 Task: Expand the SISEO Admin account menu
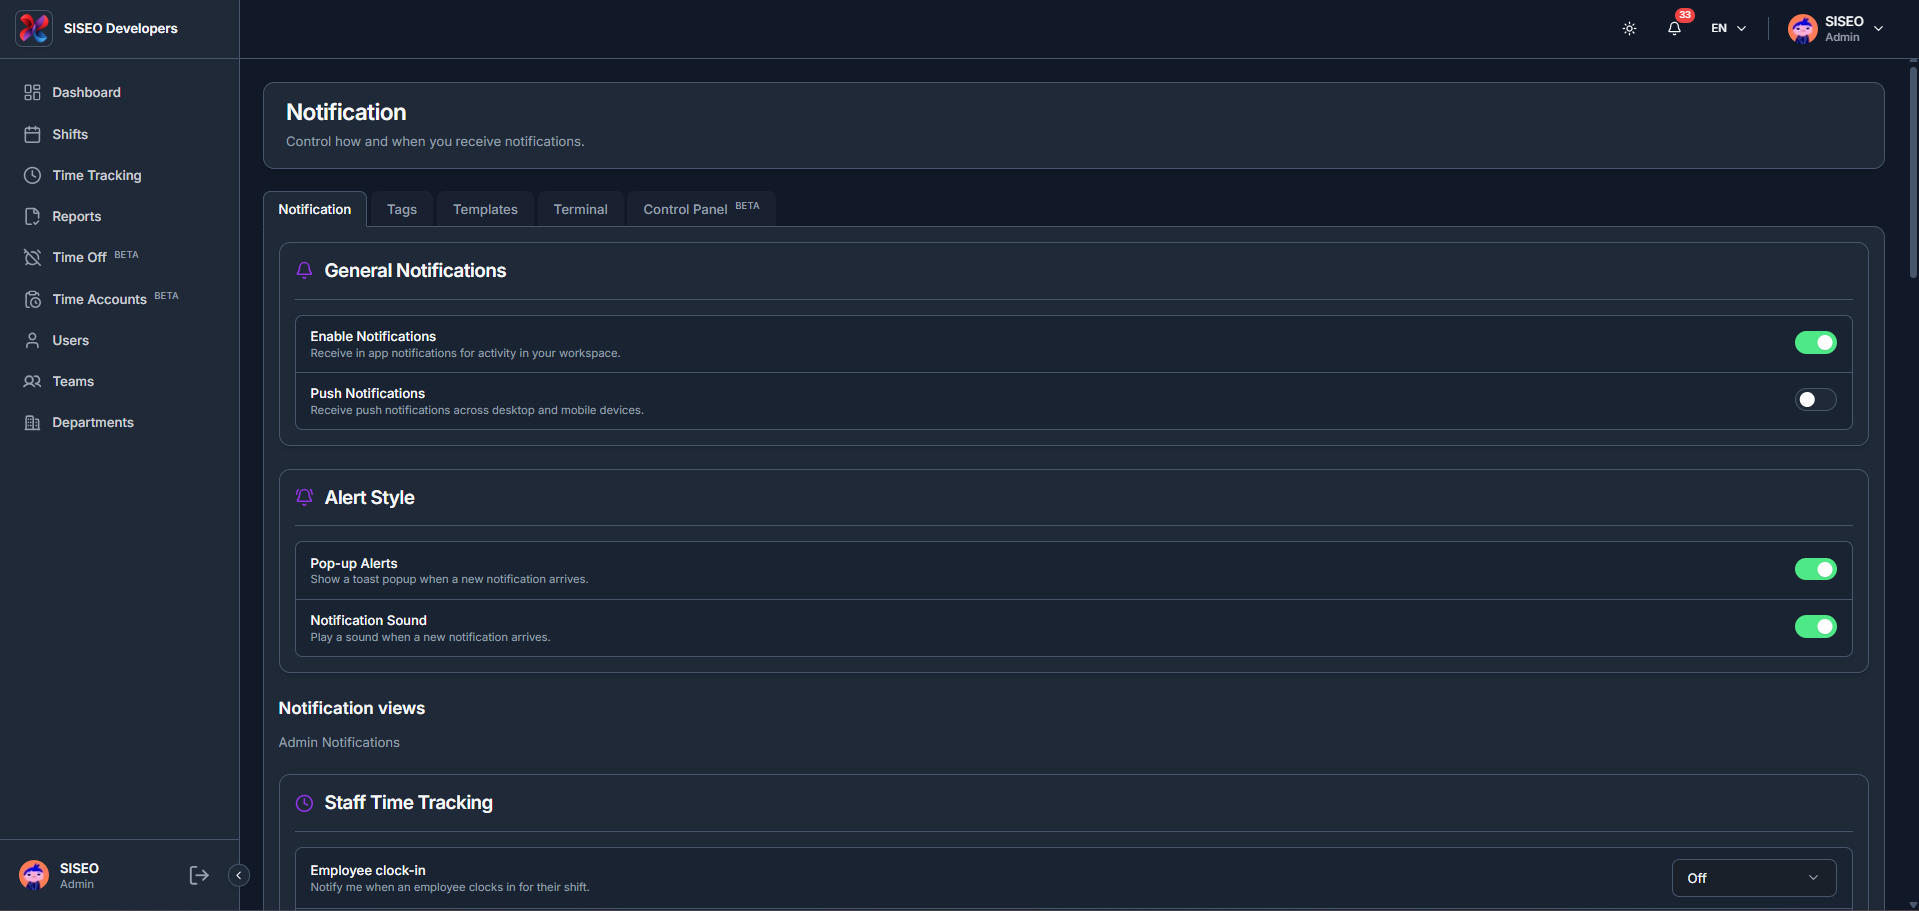[x=1836, y=28]
